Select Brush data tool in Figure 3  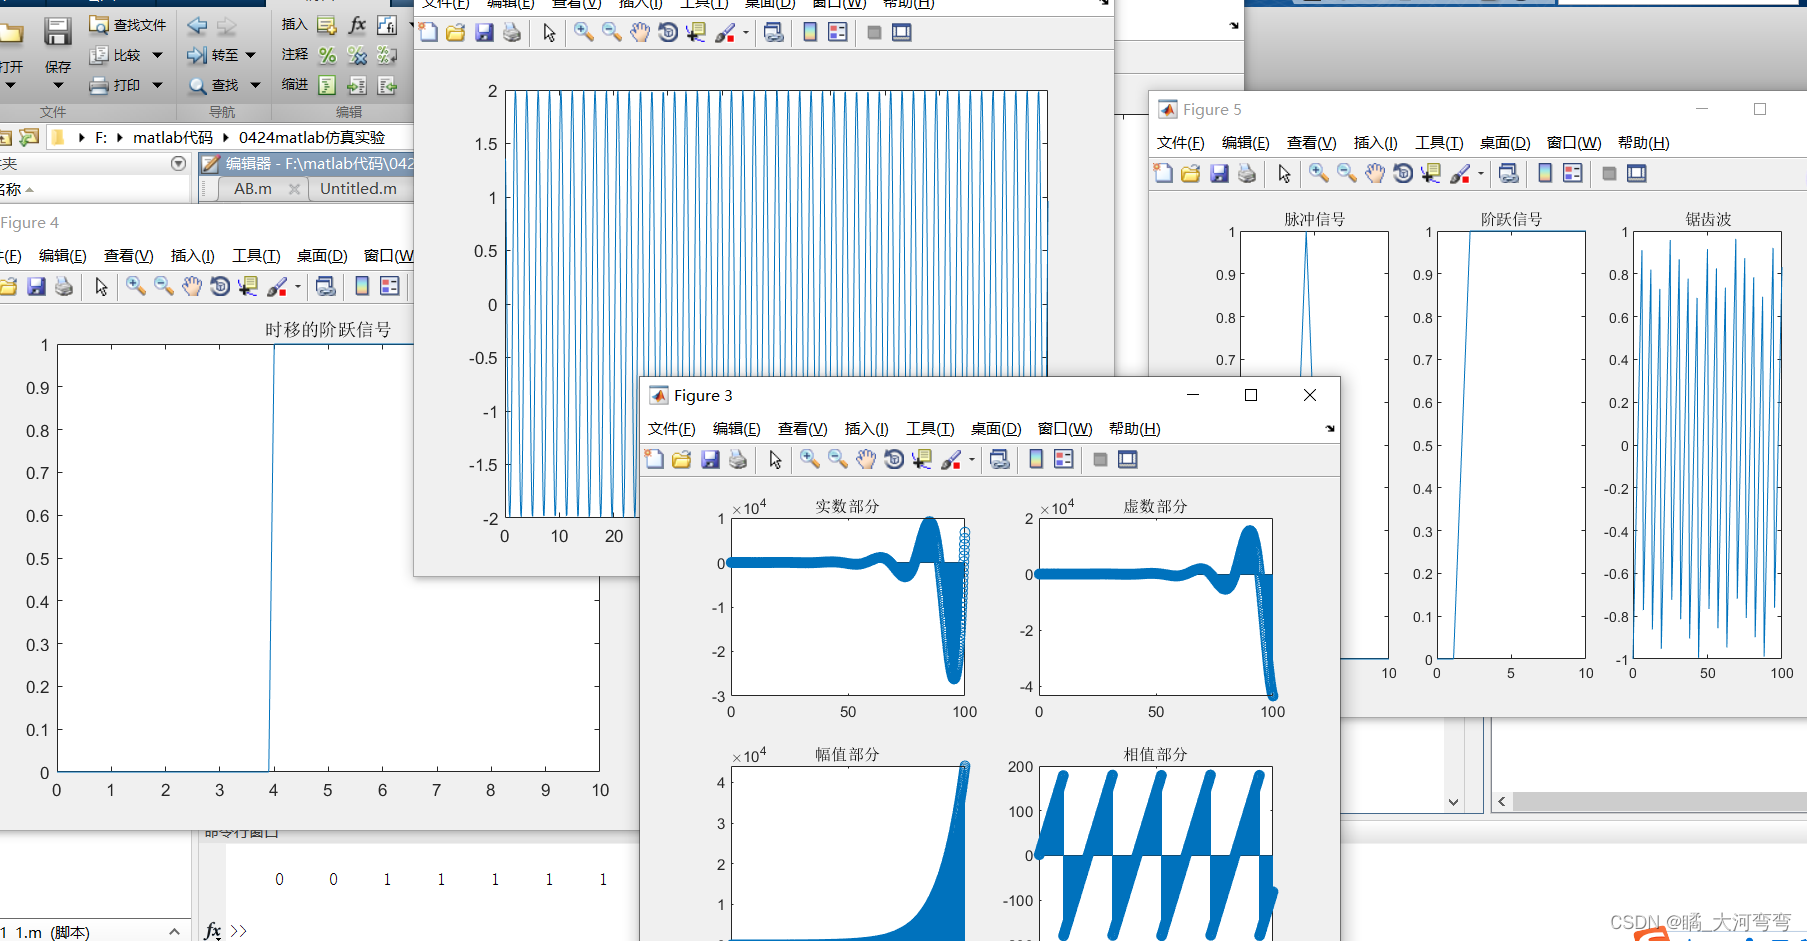point(951,459)
